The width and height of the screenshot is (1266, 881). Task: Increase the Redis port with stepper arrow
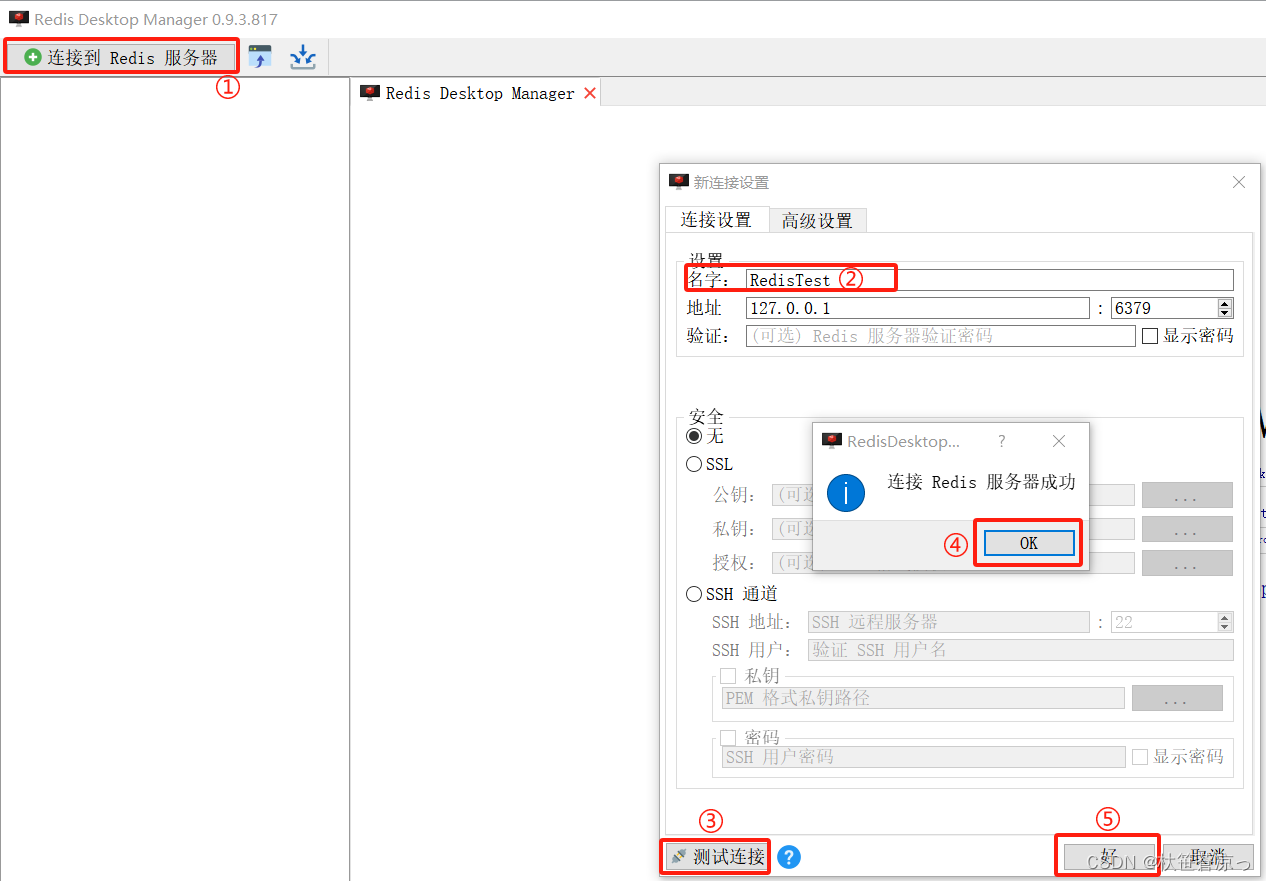coord(1225,303)
